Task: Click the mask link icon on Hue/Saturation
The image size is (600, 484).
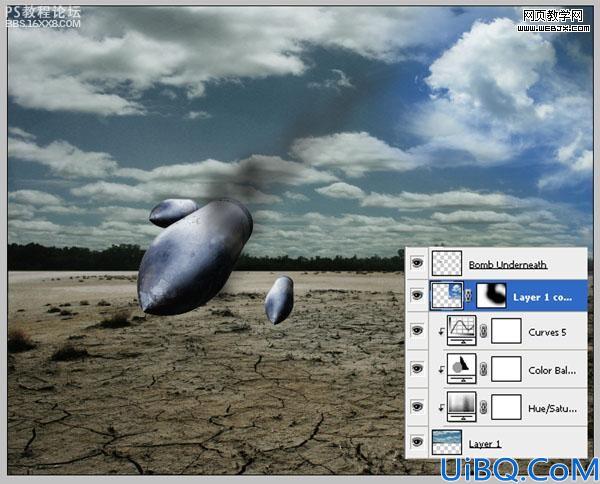Action: (484, 407)
